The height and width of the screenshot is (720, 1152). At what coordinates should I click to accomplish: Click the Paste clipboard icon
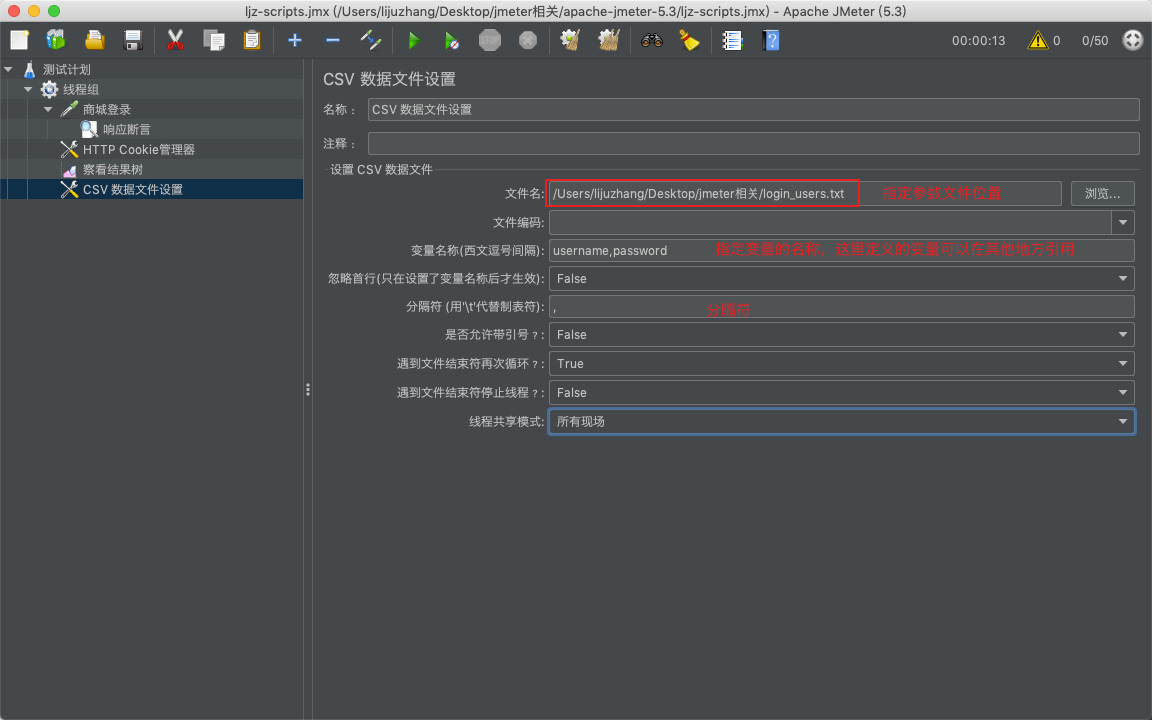(x=252, y=40)
